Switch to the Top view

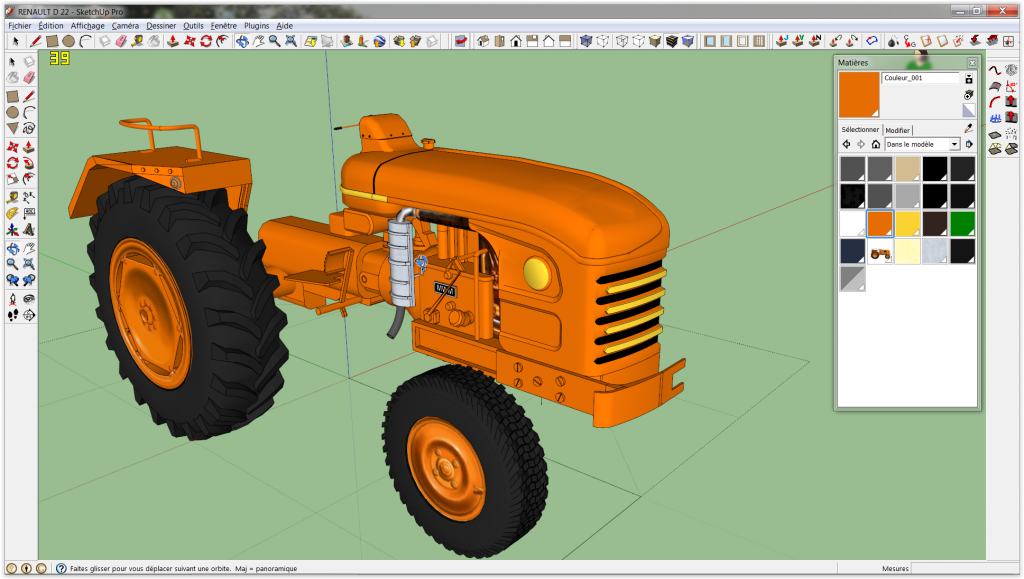[x=500, y=41]
